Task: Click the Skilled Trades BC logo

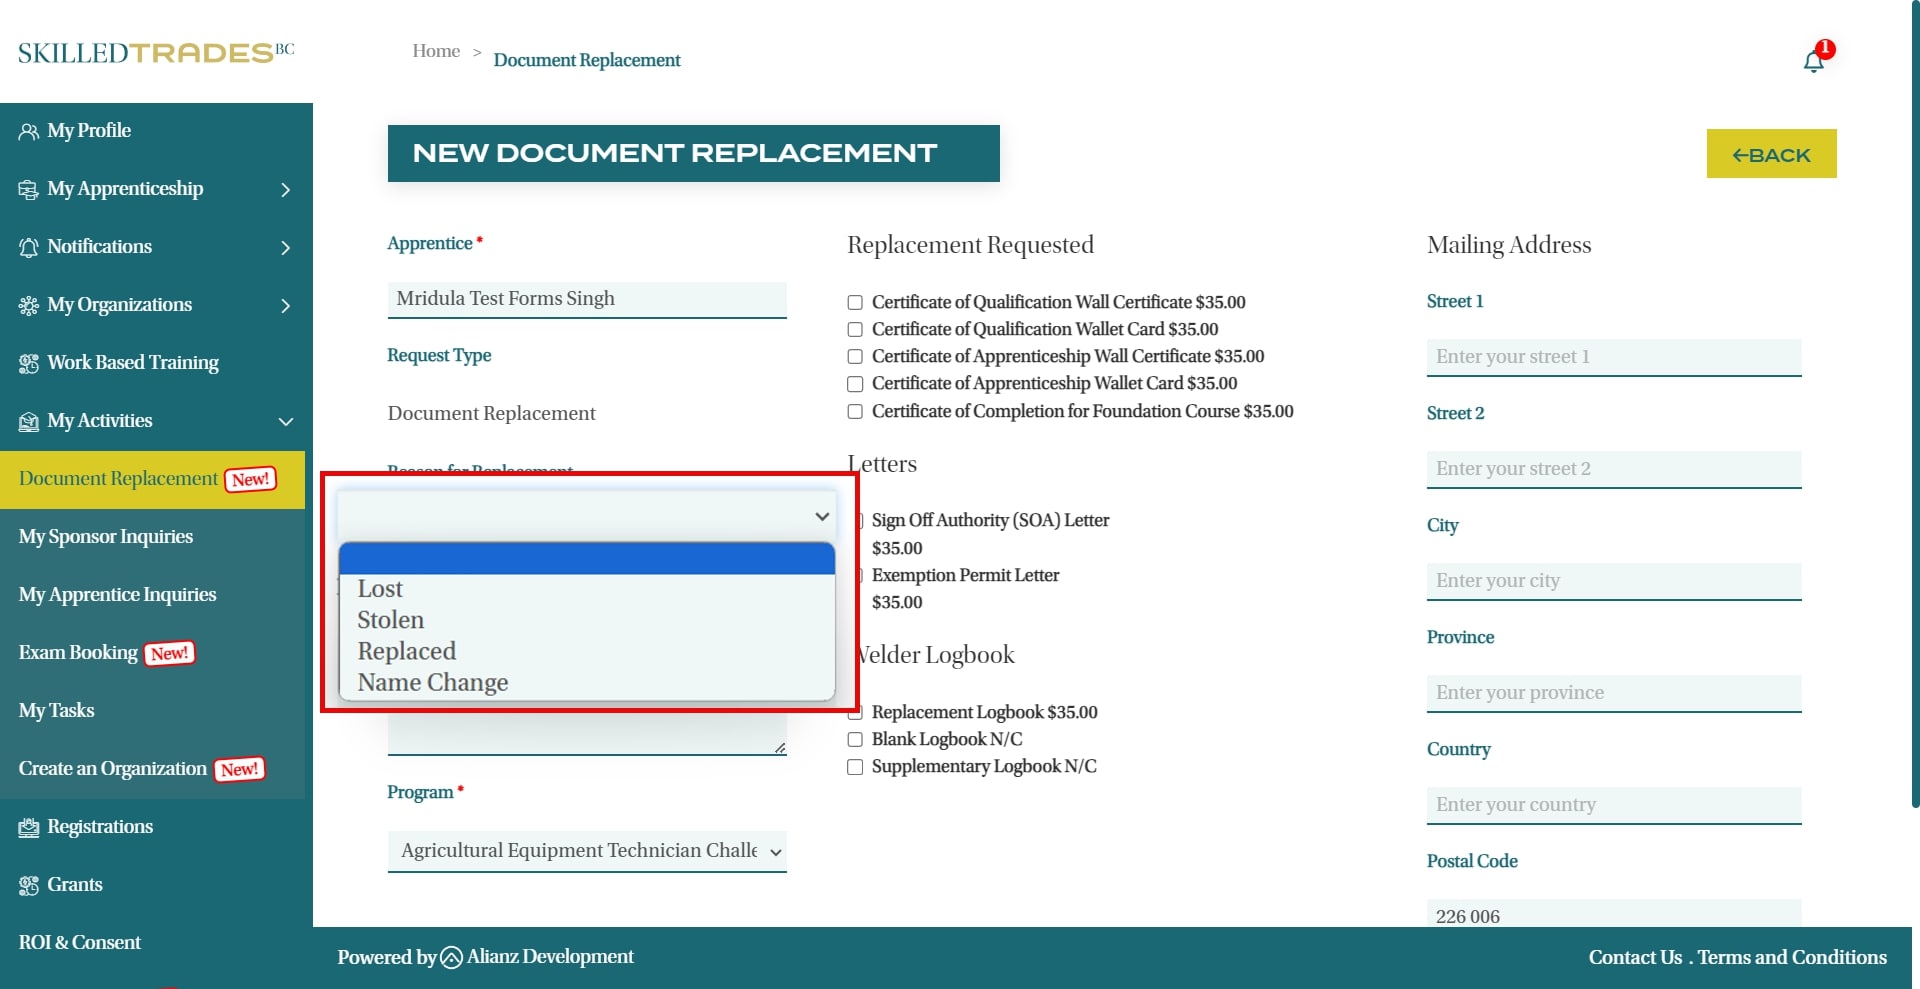Action: [156, 53]
